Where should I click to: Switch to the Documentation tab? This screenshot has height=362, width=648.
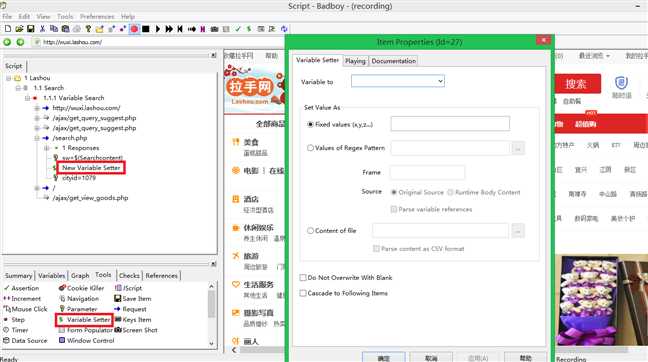(394, 61)
